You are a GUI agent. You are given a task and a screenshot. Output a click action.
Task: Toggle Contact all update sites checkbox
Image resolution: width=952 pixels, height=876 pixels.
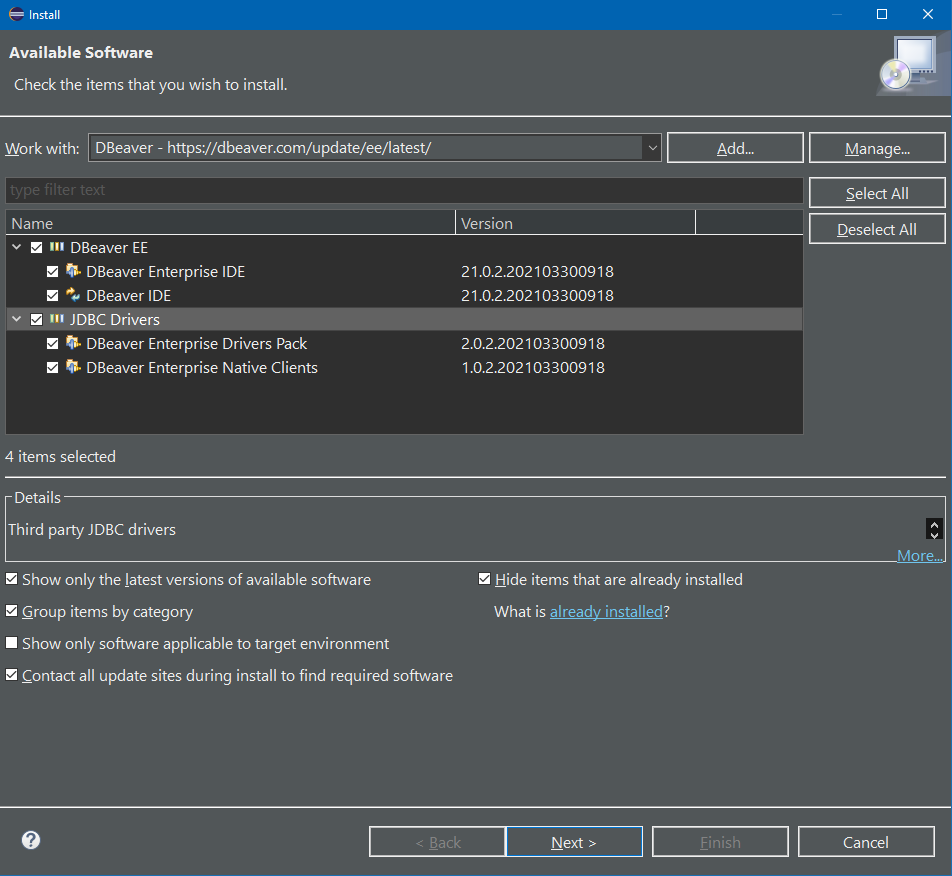(12, 675)
